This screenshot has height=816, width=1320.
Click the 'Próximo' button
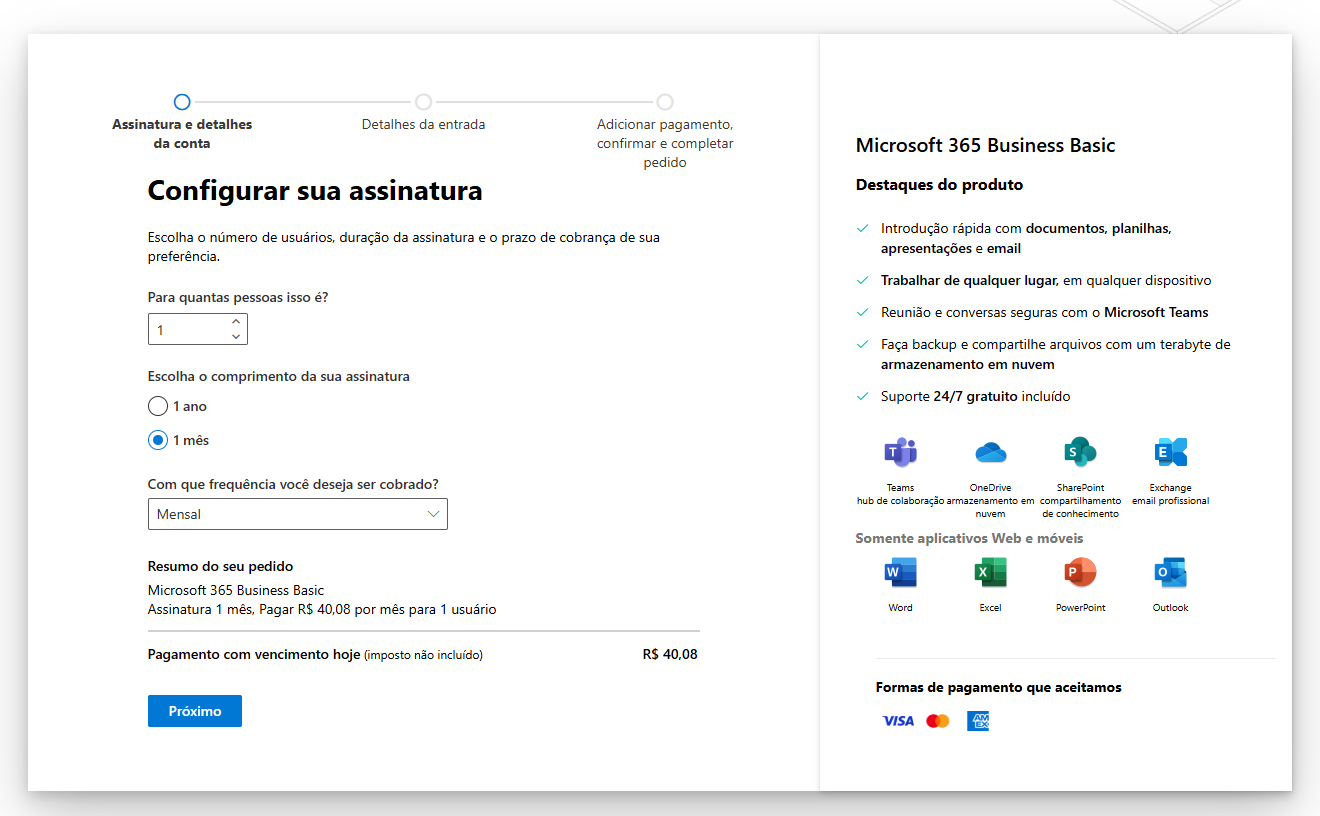click(x=195, y=711)
